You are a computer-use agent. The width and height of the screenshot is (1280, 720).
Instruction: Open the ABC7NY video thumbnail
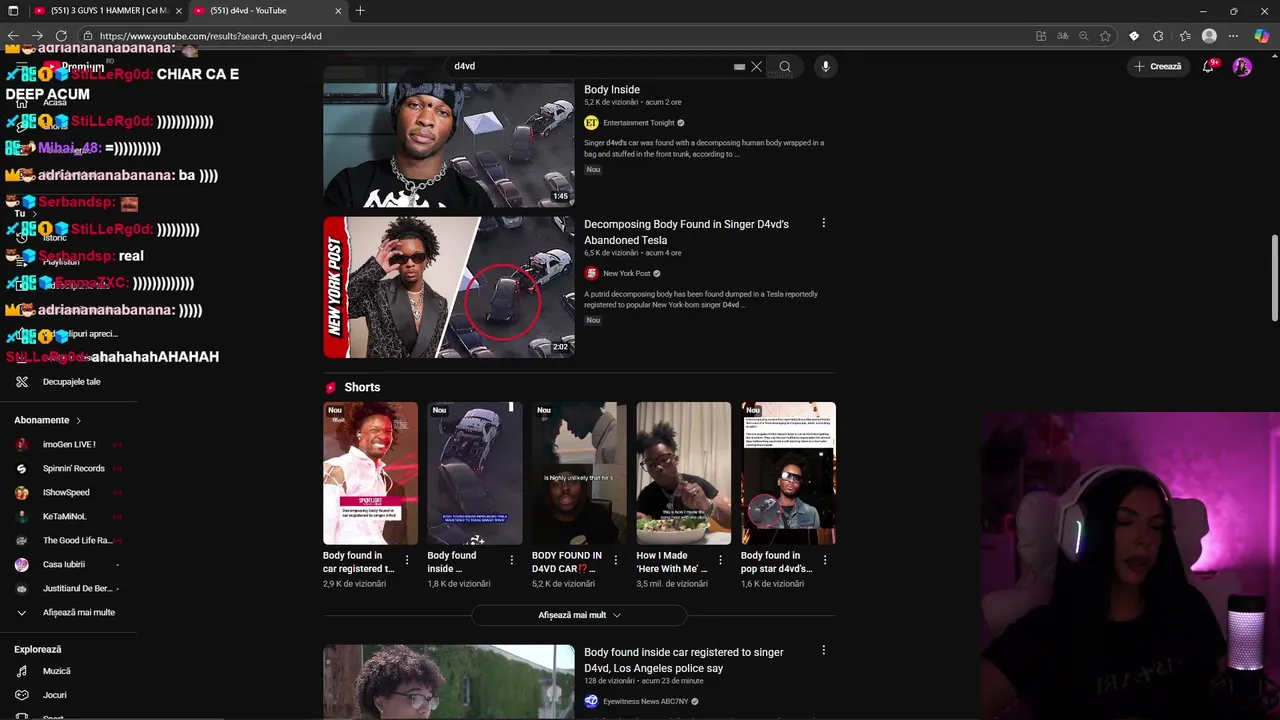point(449,681)
